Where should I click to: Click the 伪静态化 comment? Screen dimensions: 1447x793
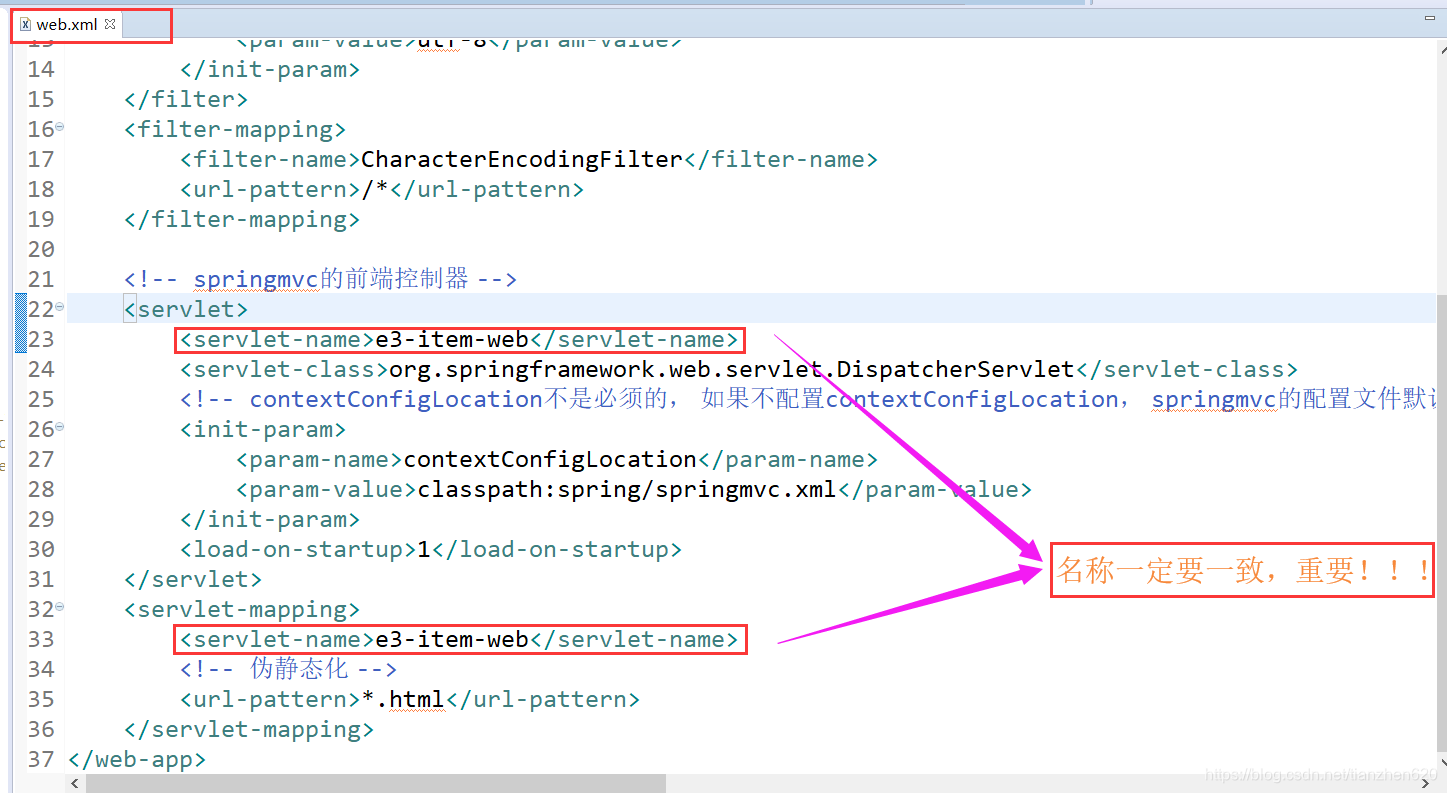tap(289, 669)
